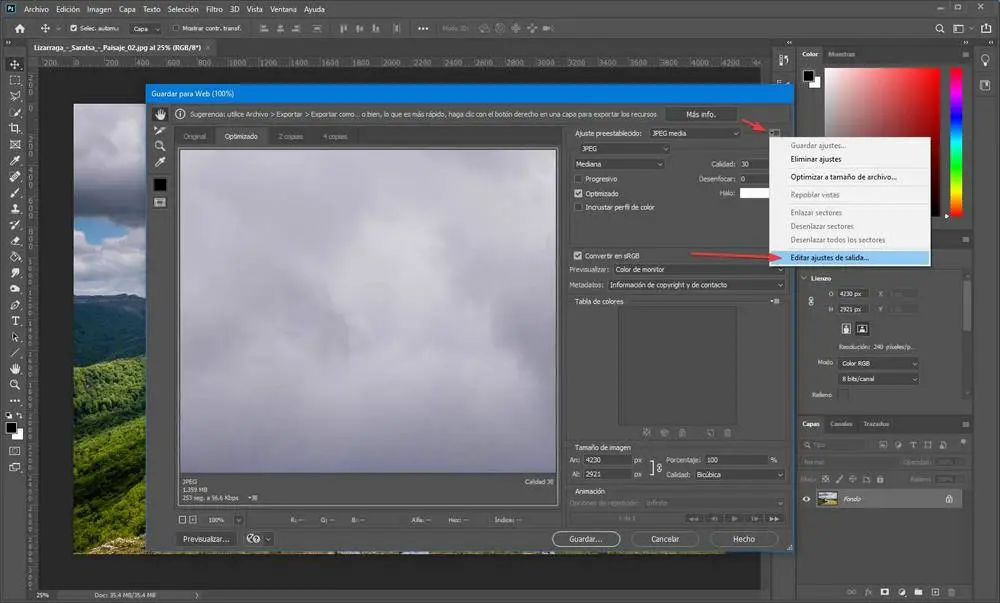Image resolution: width=1000 pixels, height=603 pixels.
Task: Pick the Eyedropper tool in the dialog
Action: tap(159, 162)
